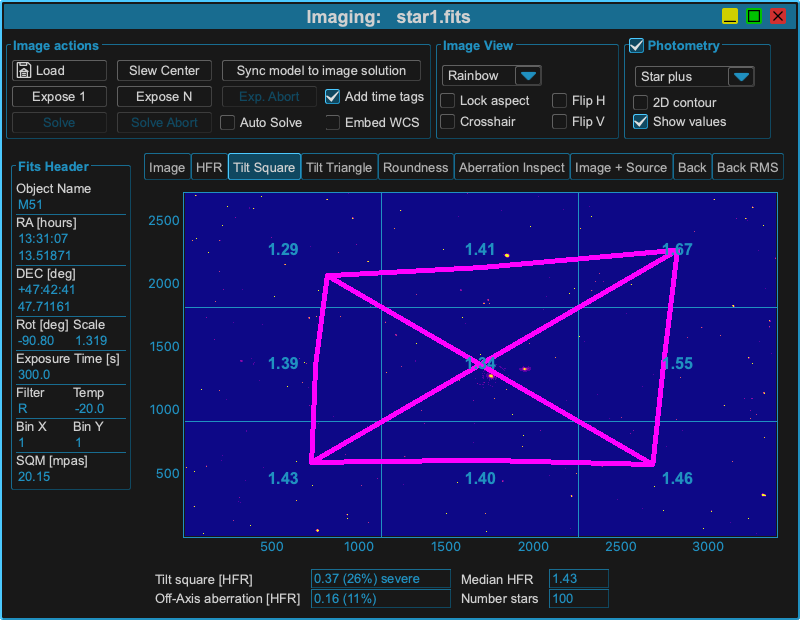Enable Flip V checkbox
Image resolution: width=800 pixels, height=620 pixels.
pos(559,121)
